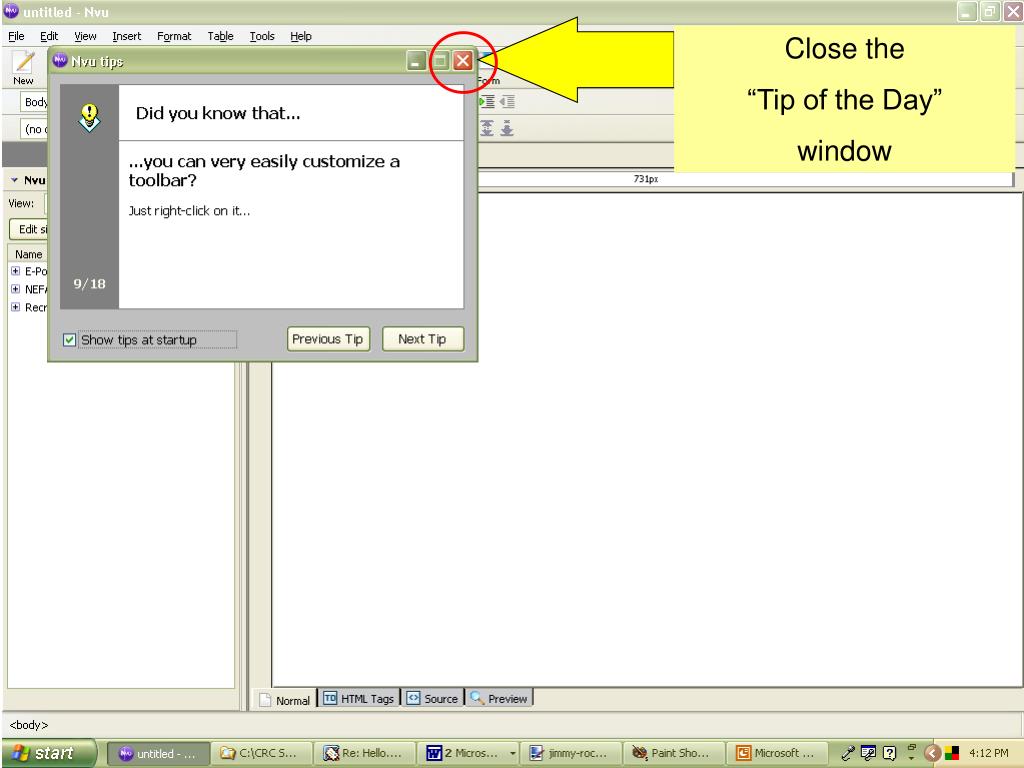Show the Next Tip
1024x768 pixels.
pyautogui.click(x=423, y=339)
